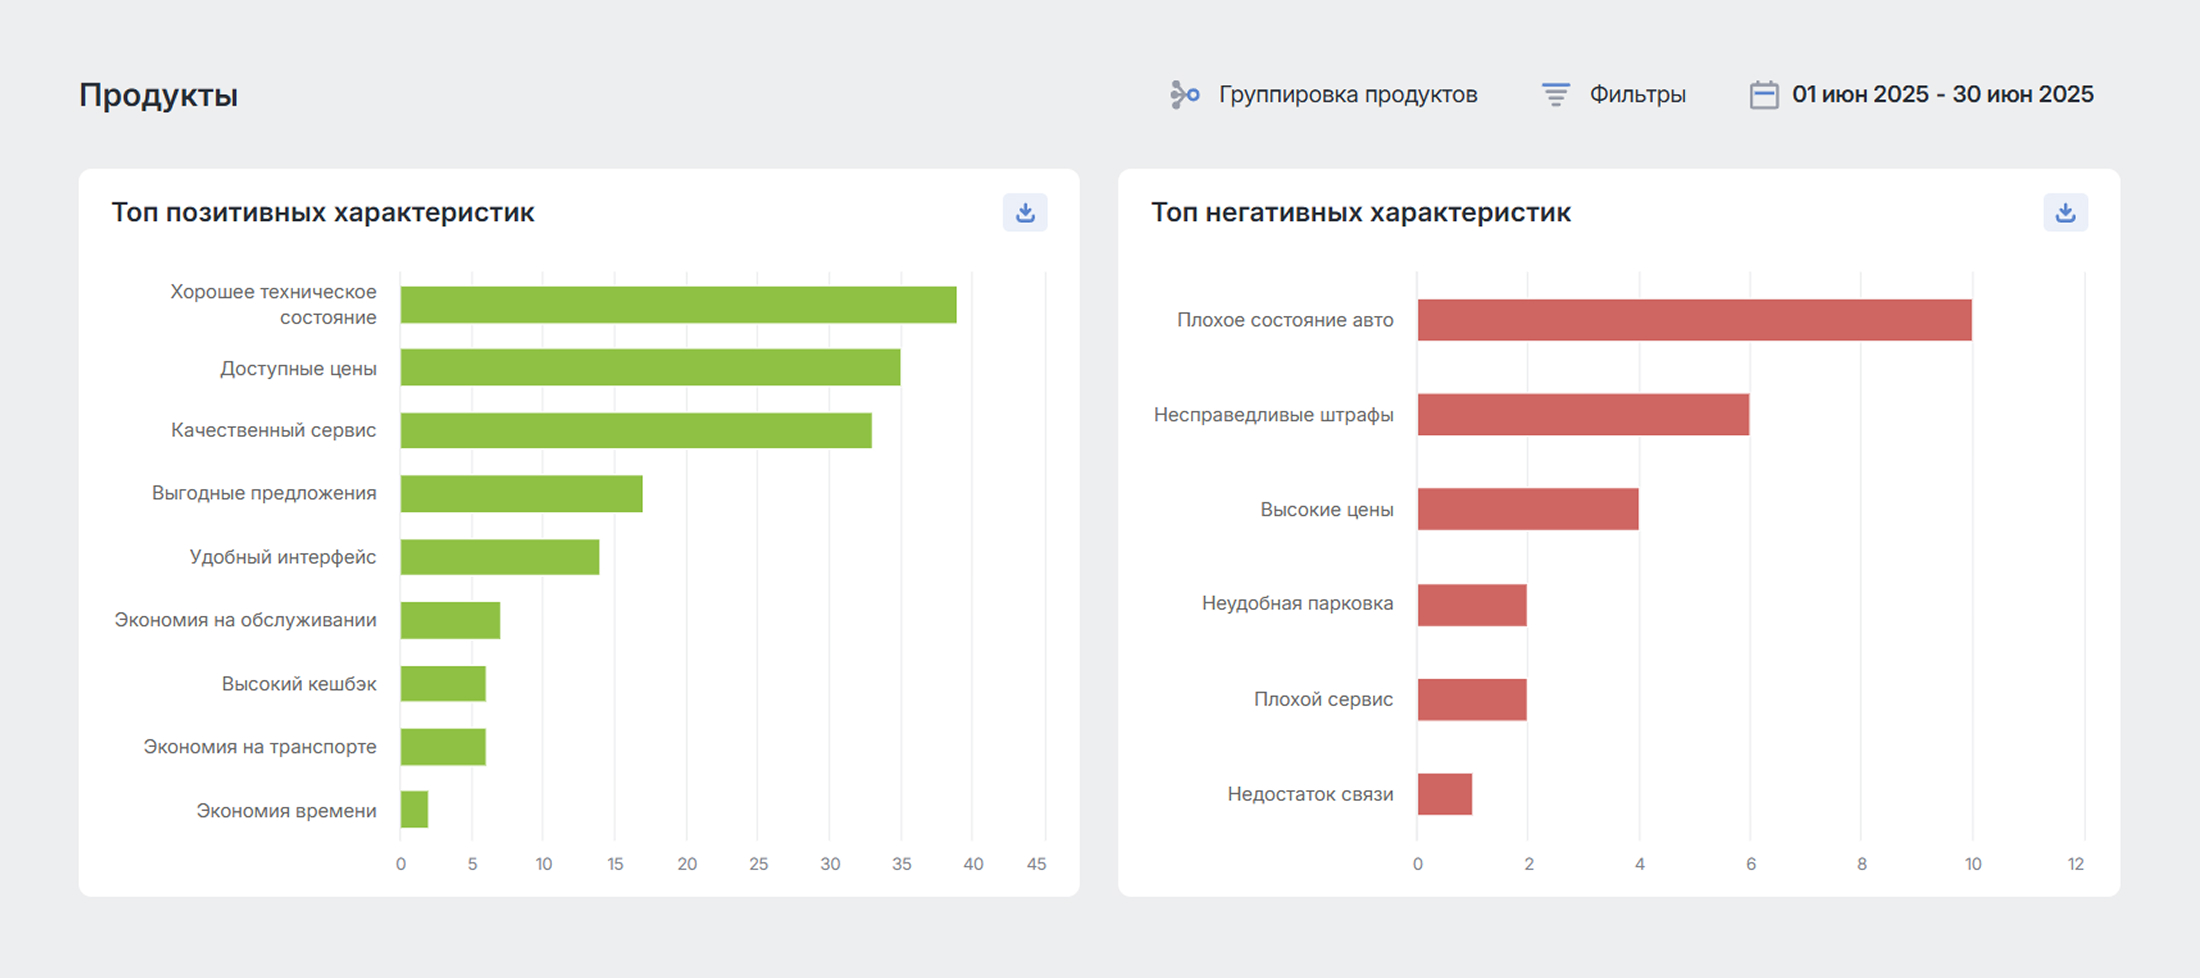Click the Хорошее техническое состояние label
The height and width of the screenshot is (978, 2200).
(x=273, y=305)
